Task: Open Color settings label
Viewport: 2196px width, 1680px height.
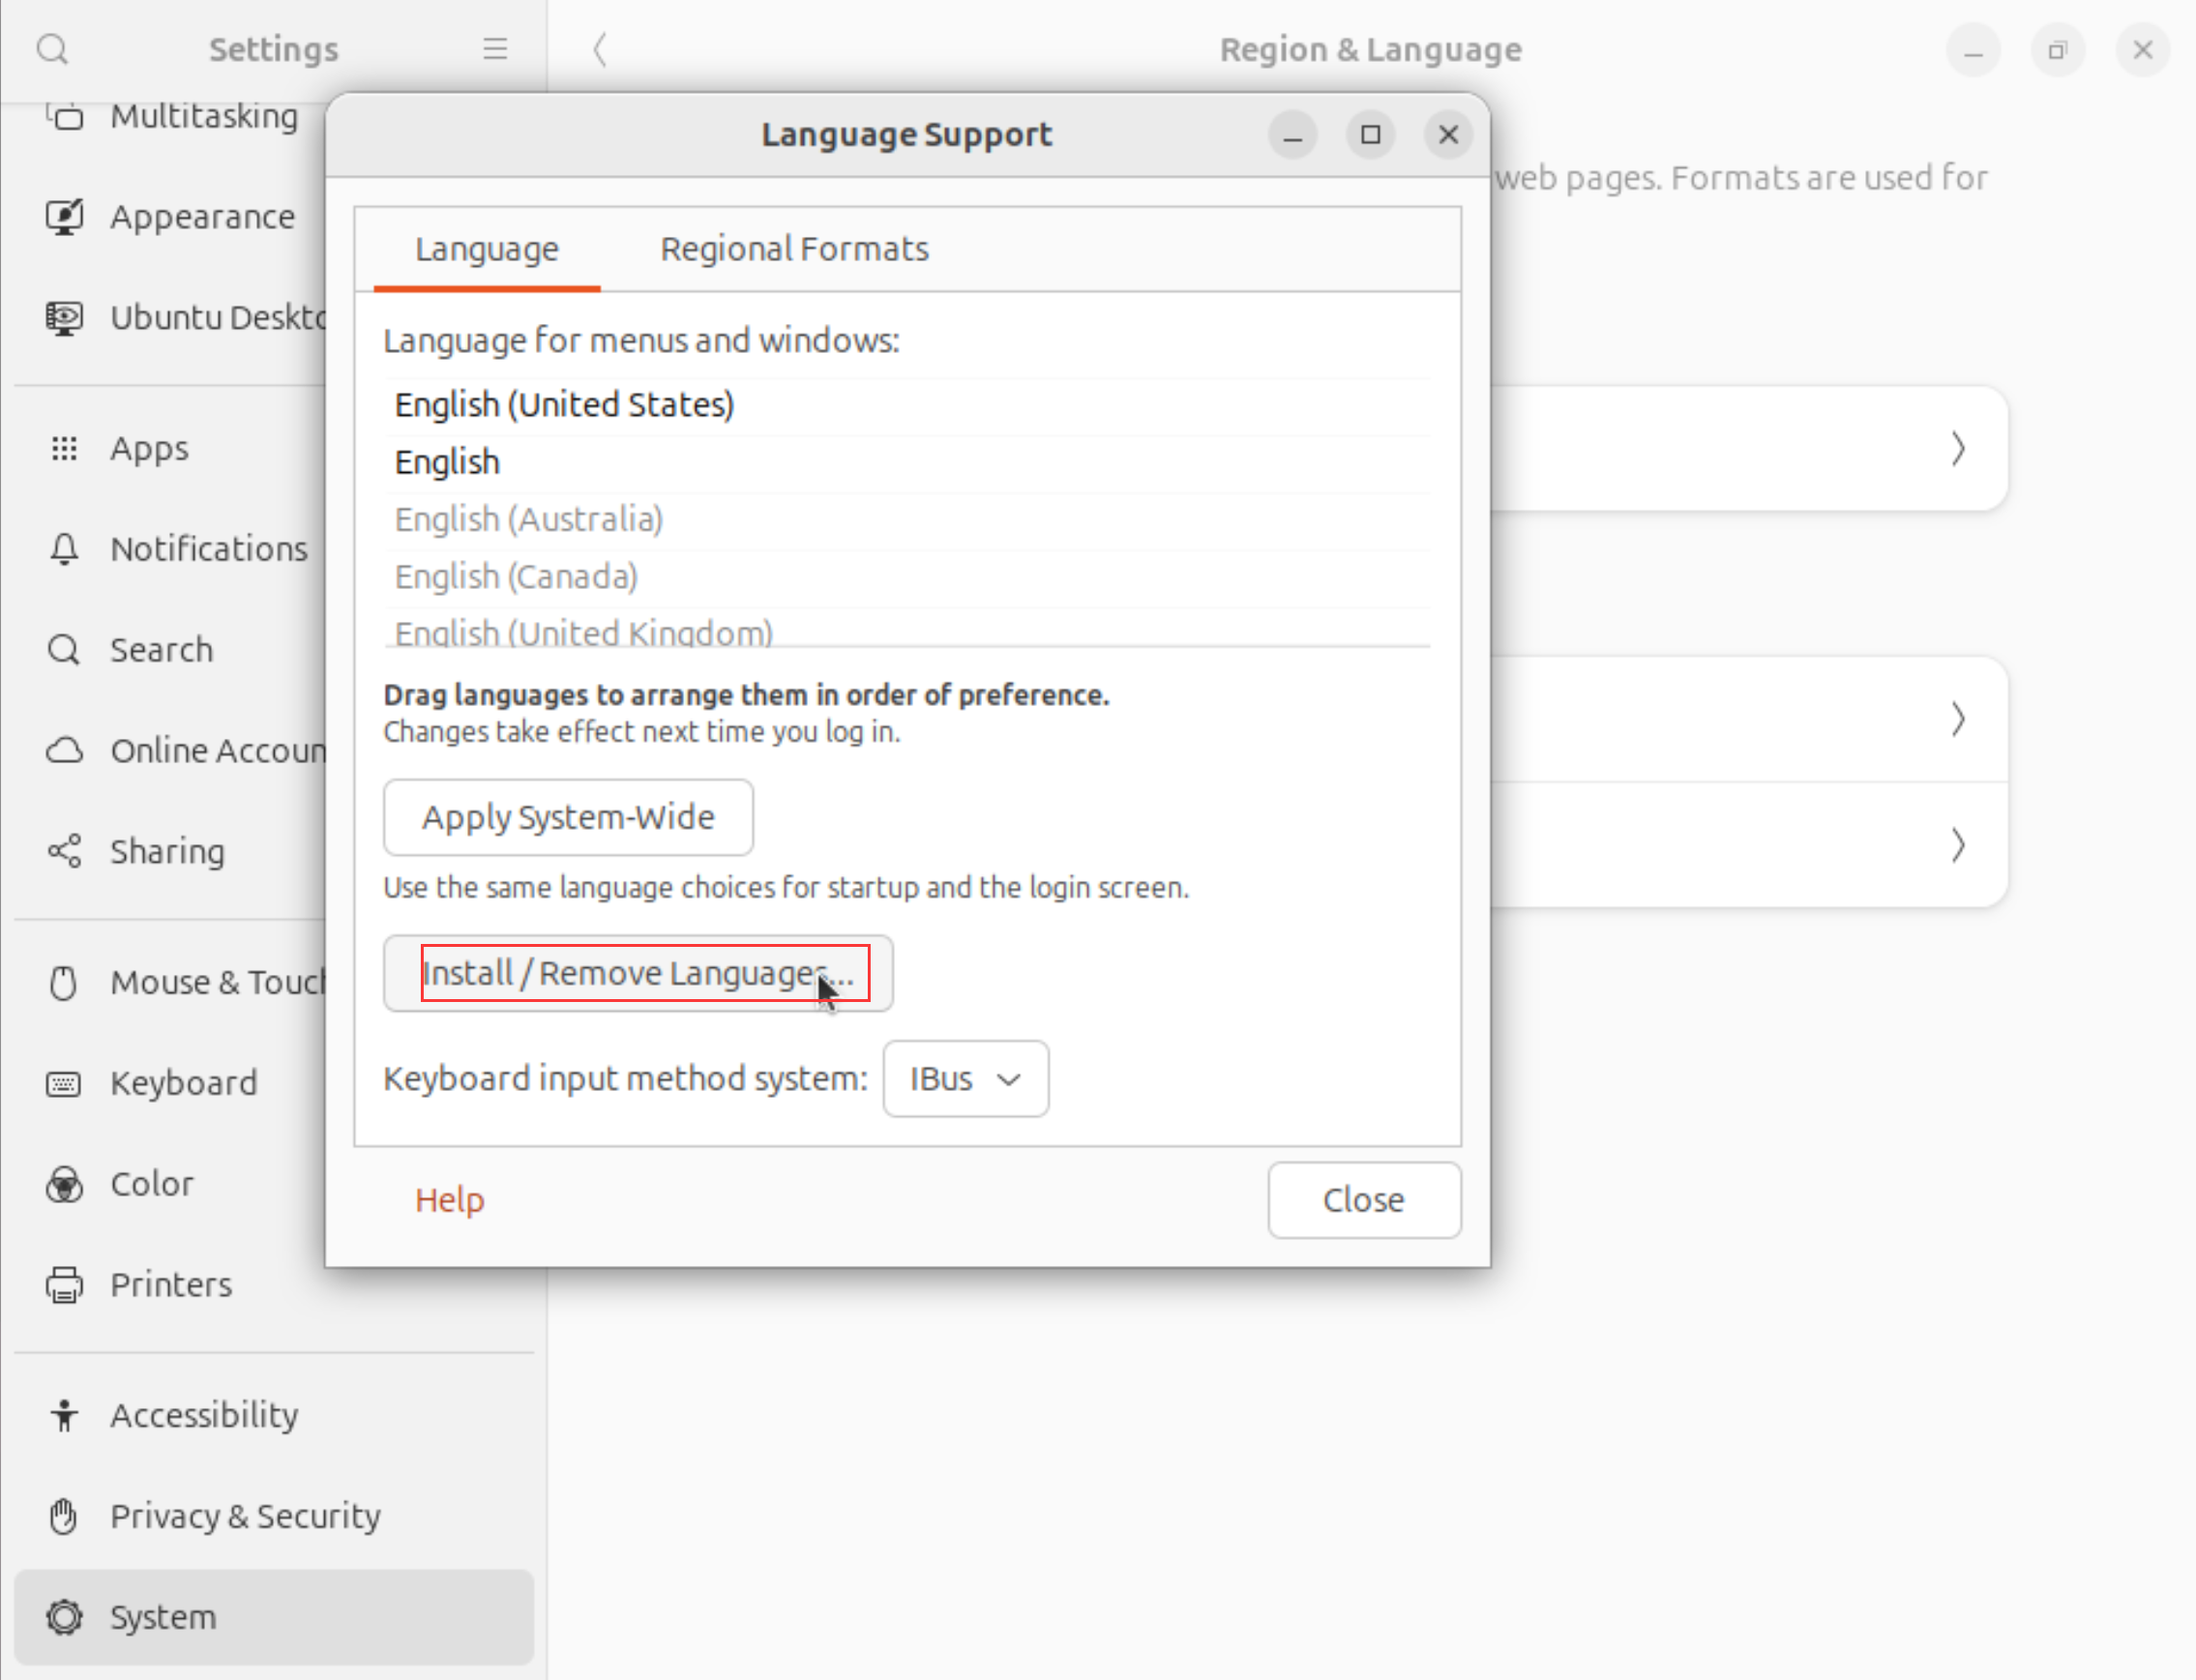Action: coord(152,1185)
